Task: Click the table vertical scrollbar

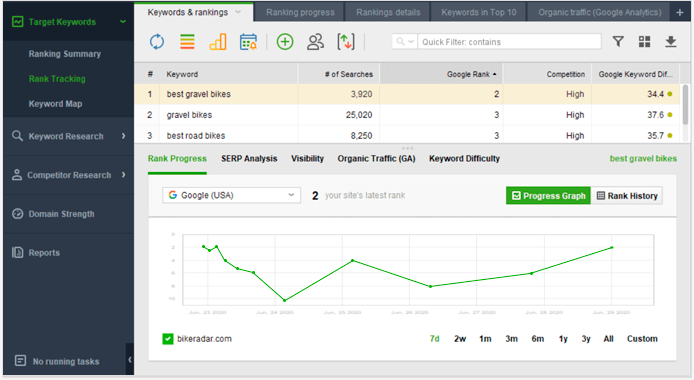Action: pyautogui.click(x=685, y=105)
